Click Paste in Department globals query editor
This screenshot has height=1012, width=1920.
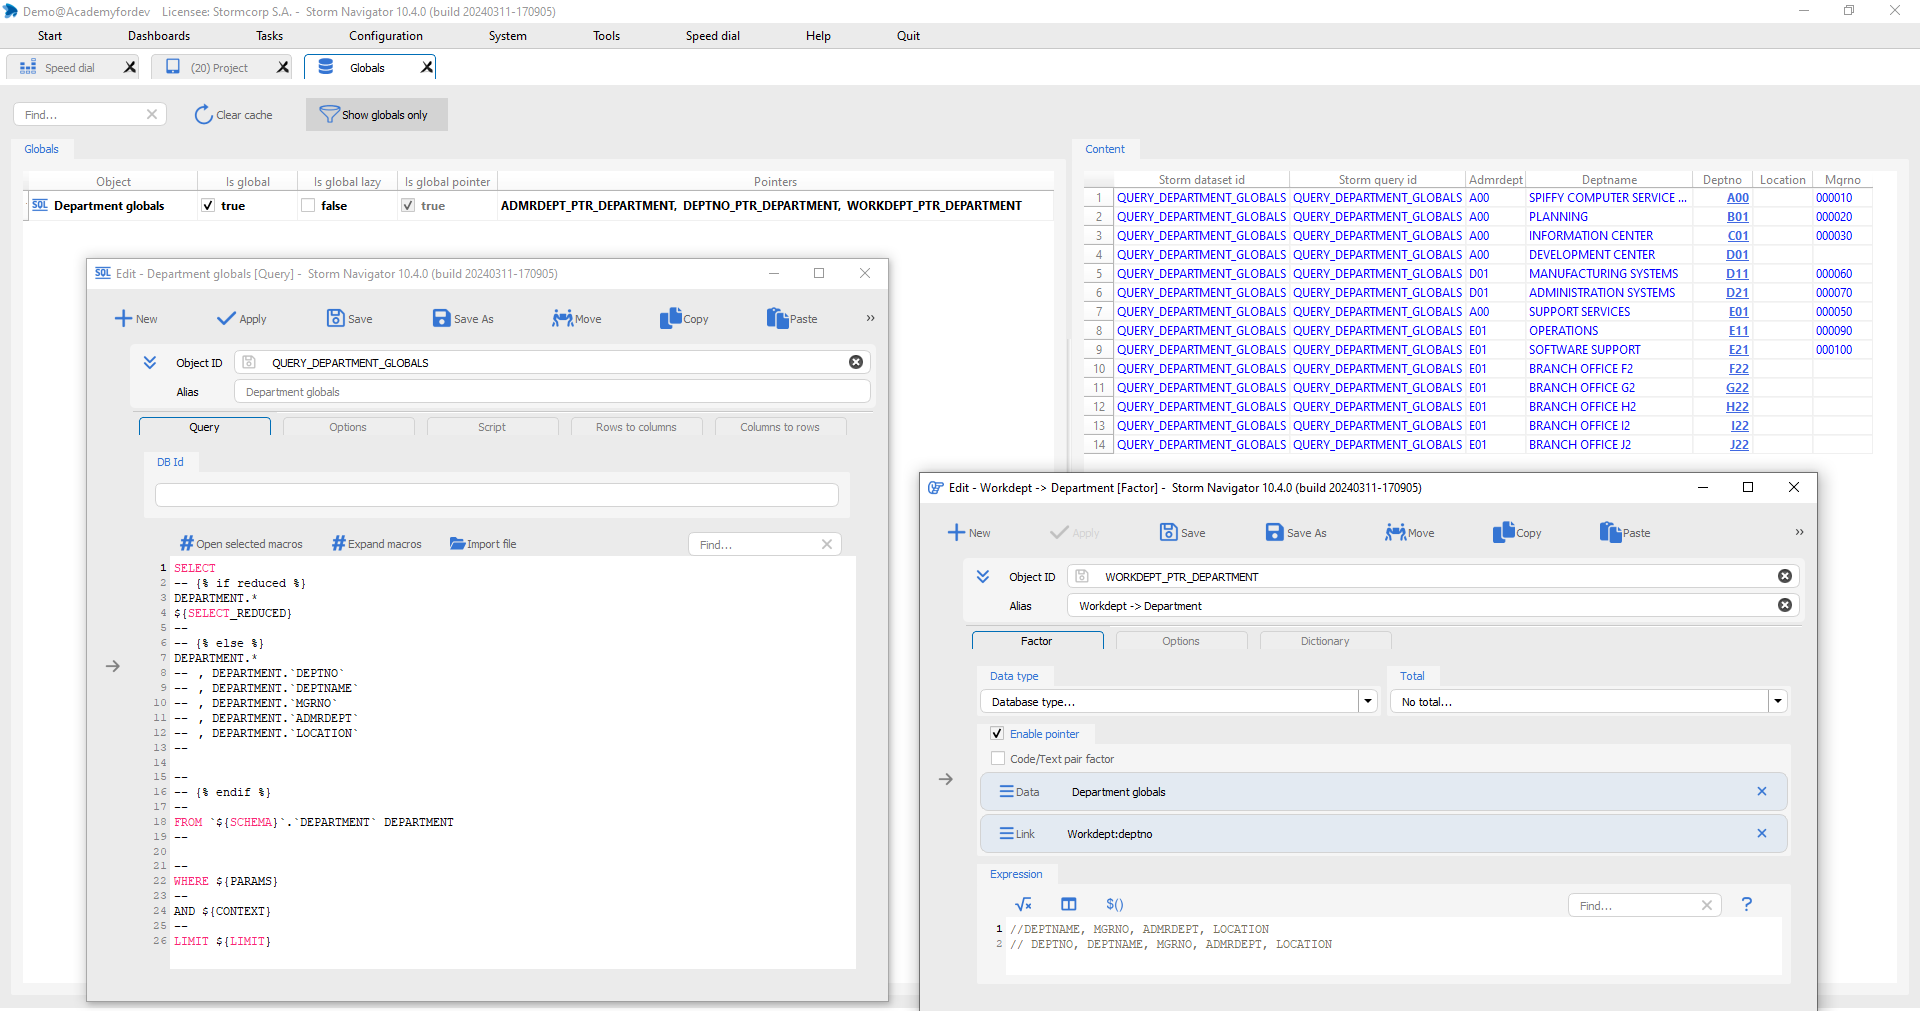[x=792, y=319]
